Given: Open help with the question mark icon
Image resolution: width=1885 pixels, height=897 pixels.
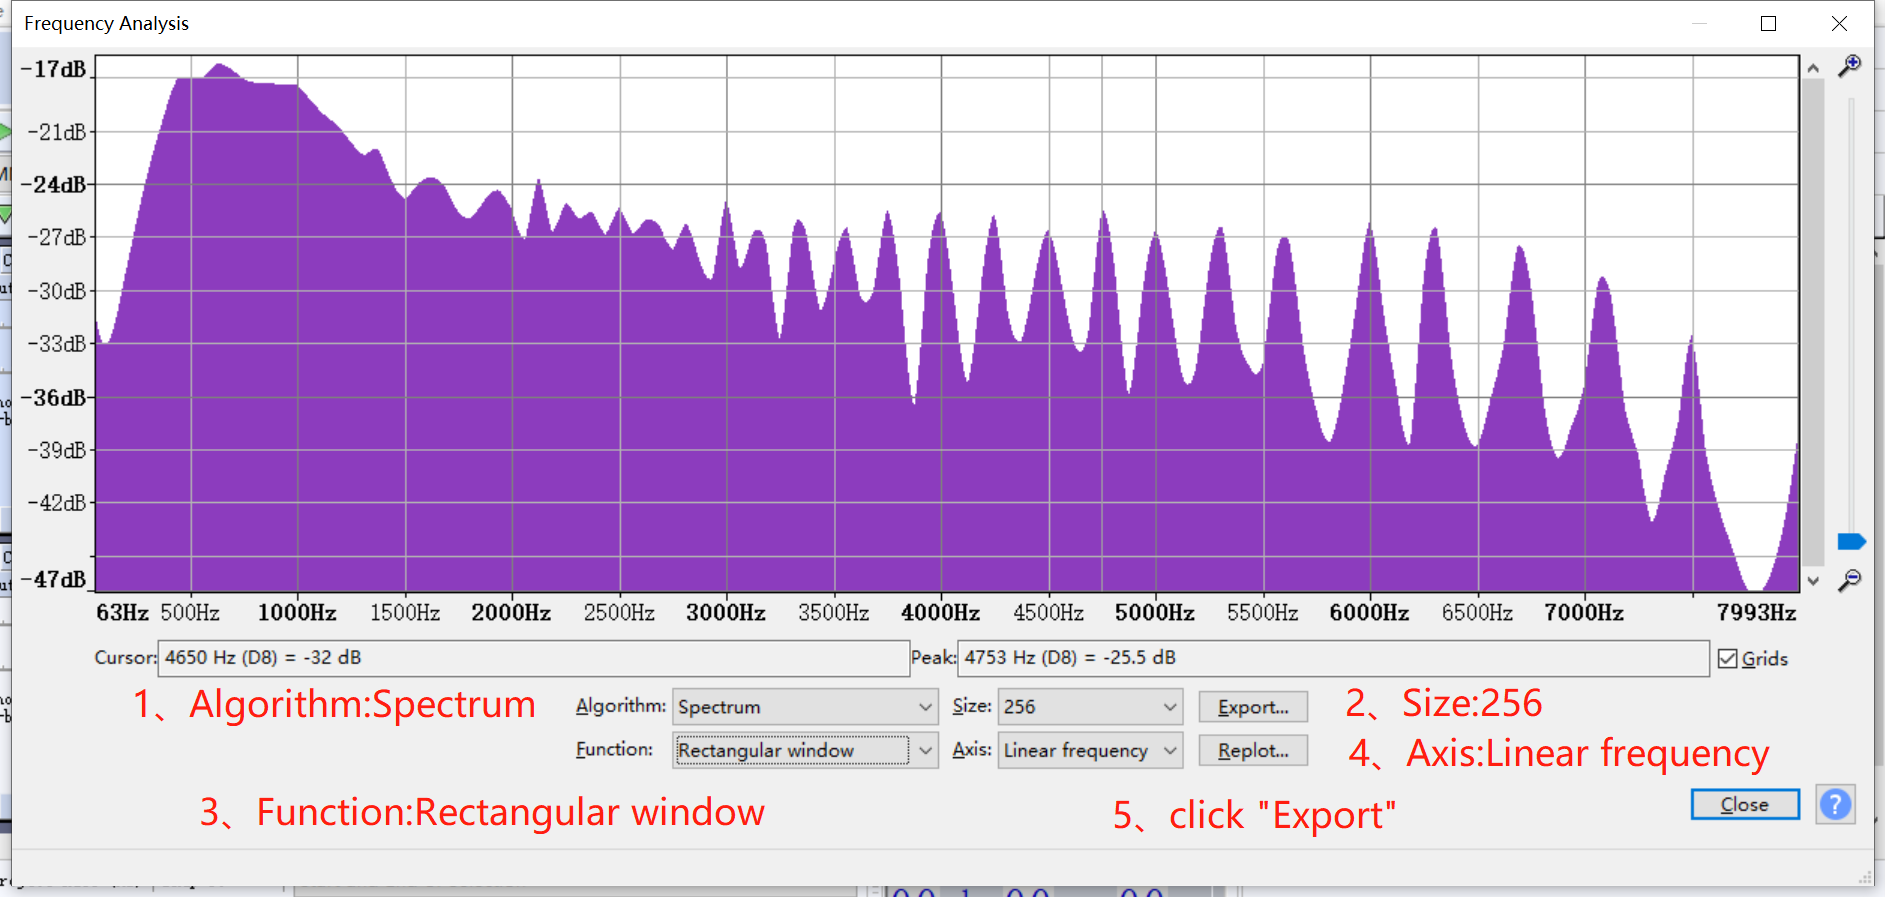Looking at the screenshot, I should pos(1835,804).
